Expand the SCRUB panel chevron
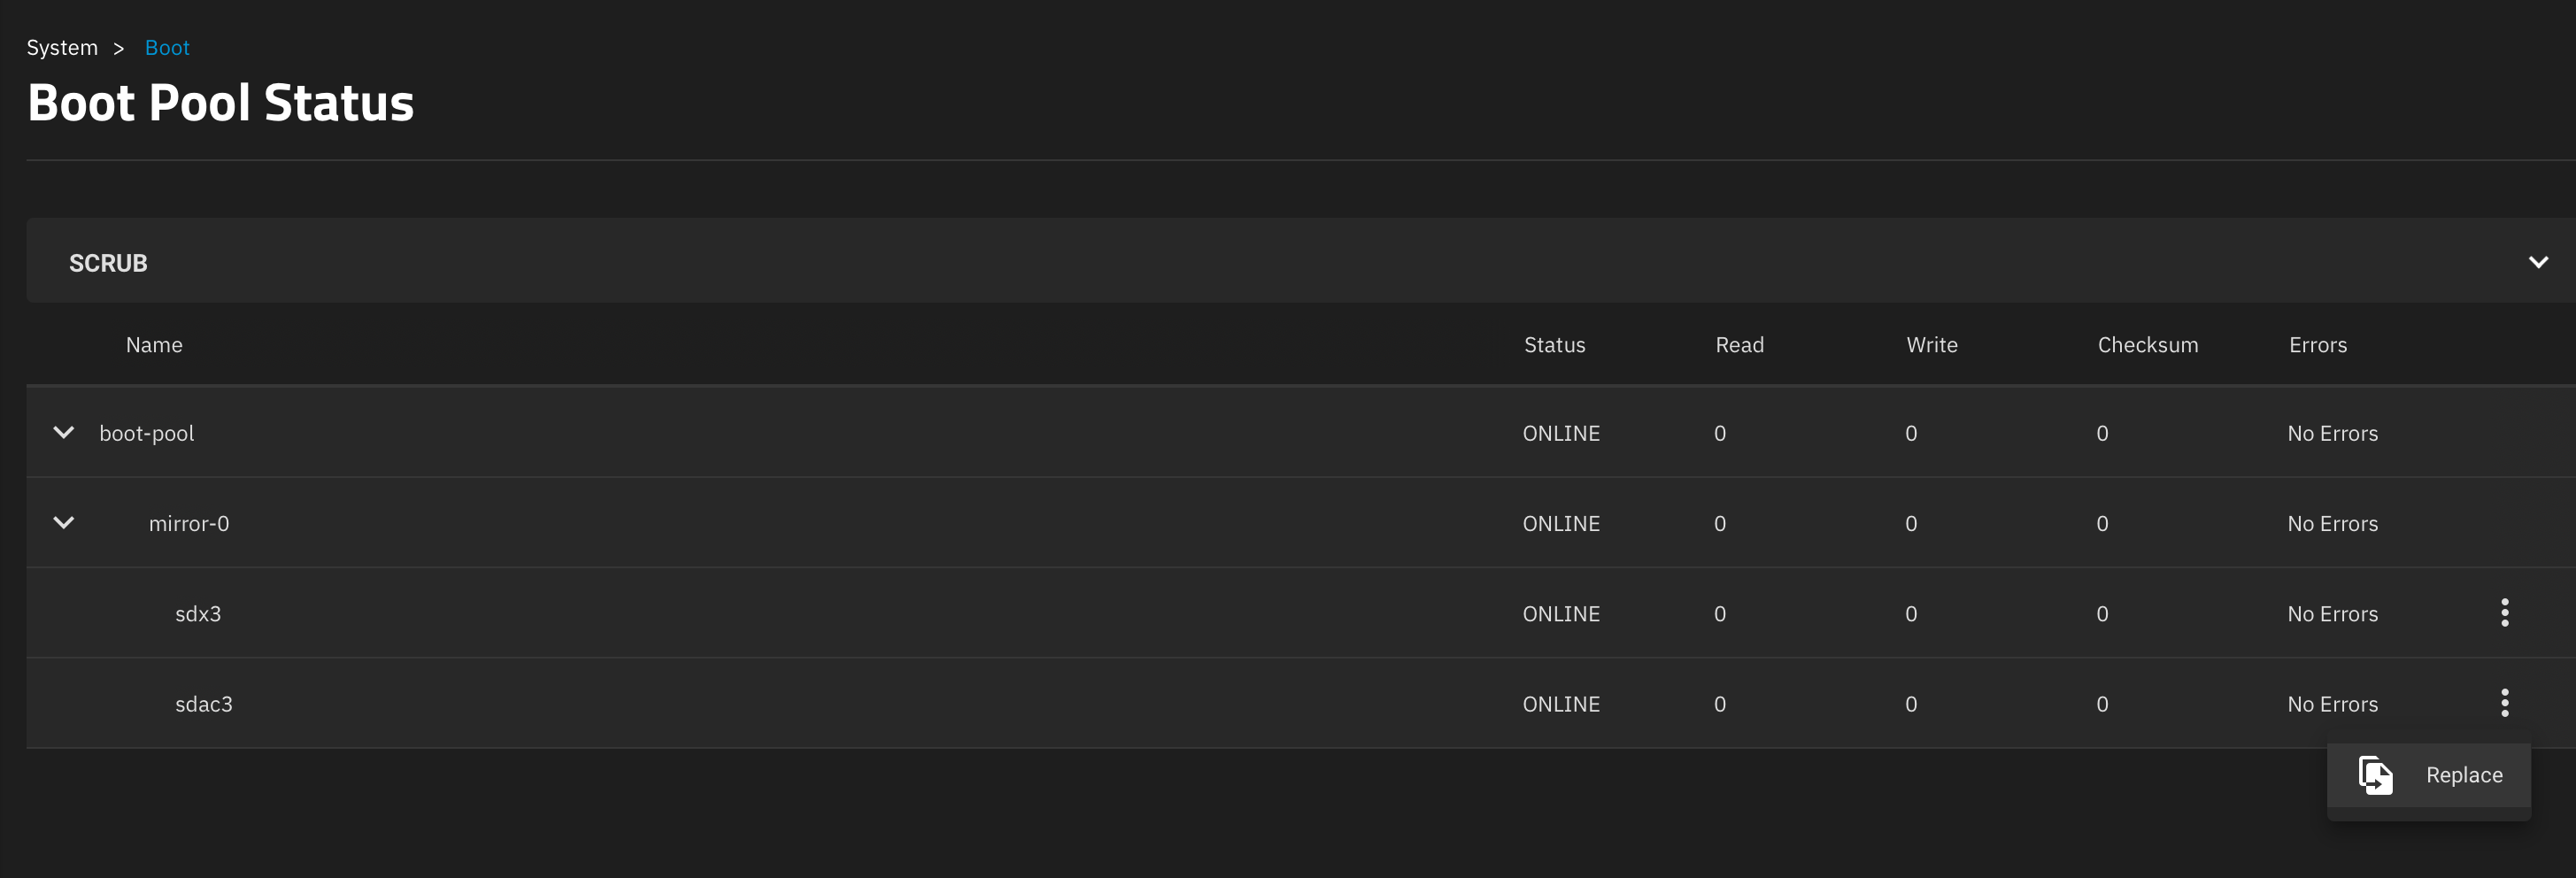This screenshot has height=878, width=2576. pos(2538,262)
